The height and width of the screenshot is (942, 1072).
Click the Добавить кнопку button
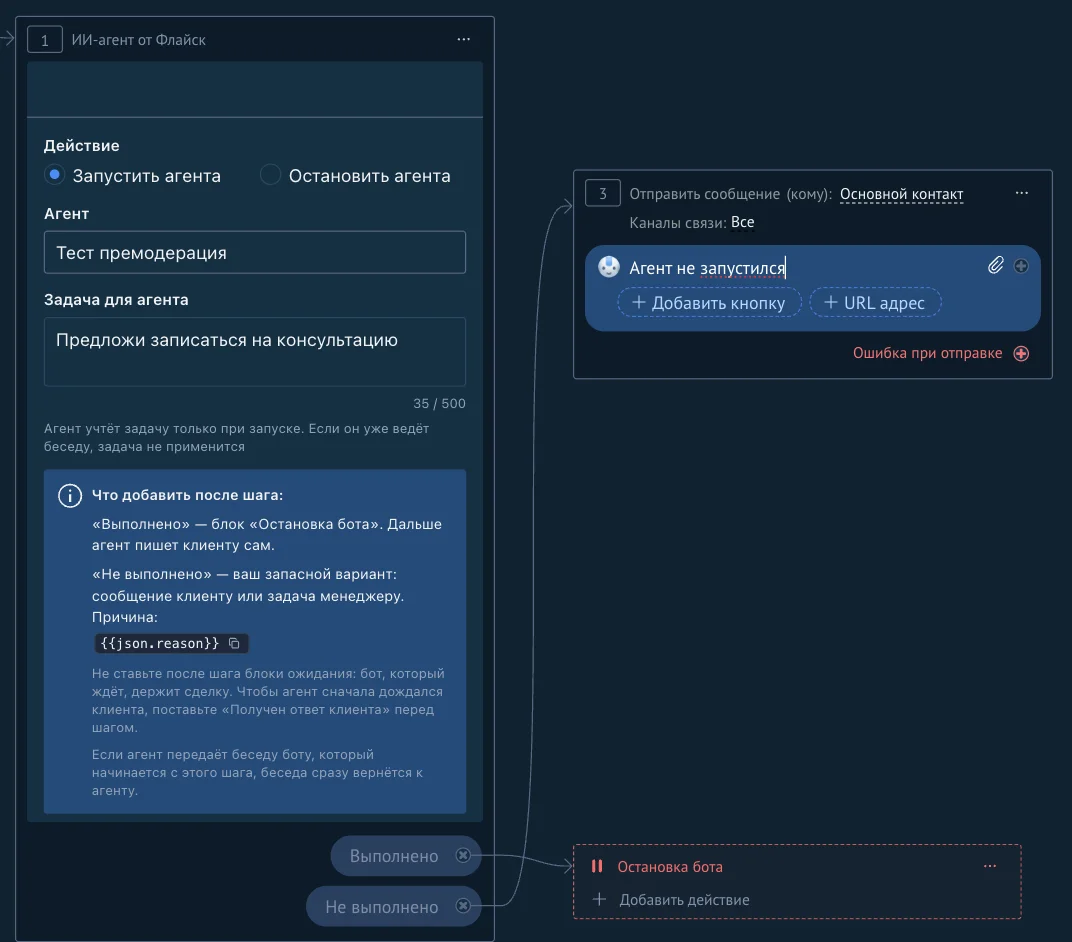tap(709, 303)
